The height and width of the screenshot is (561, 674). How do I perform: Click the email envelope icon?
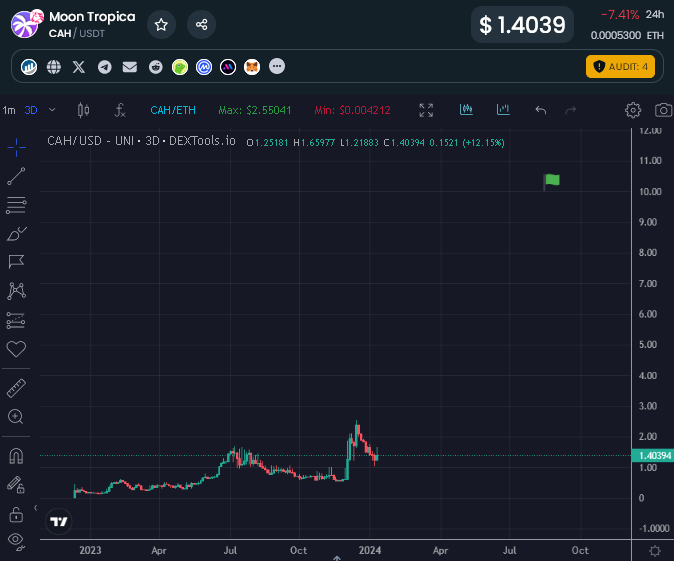tap(129, 67)
